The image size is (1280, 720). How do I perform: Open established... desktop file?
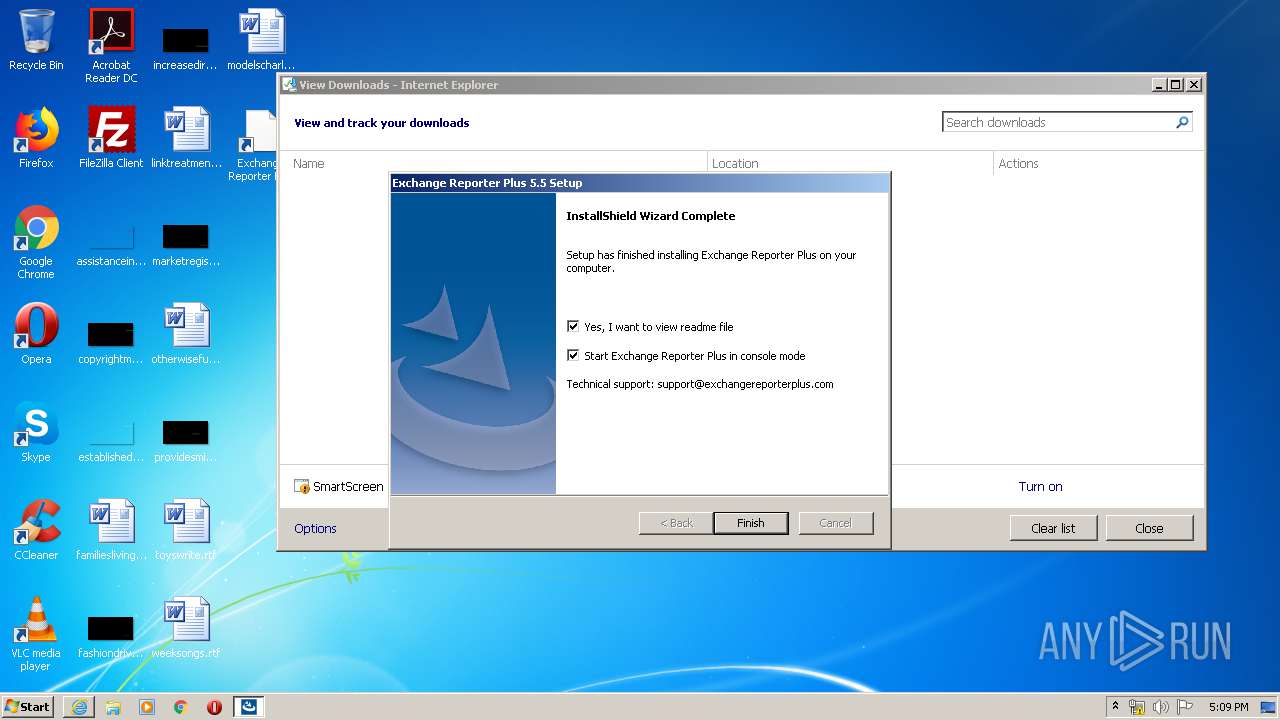111,439
